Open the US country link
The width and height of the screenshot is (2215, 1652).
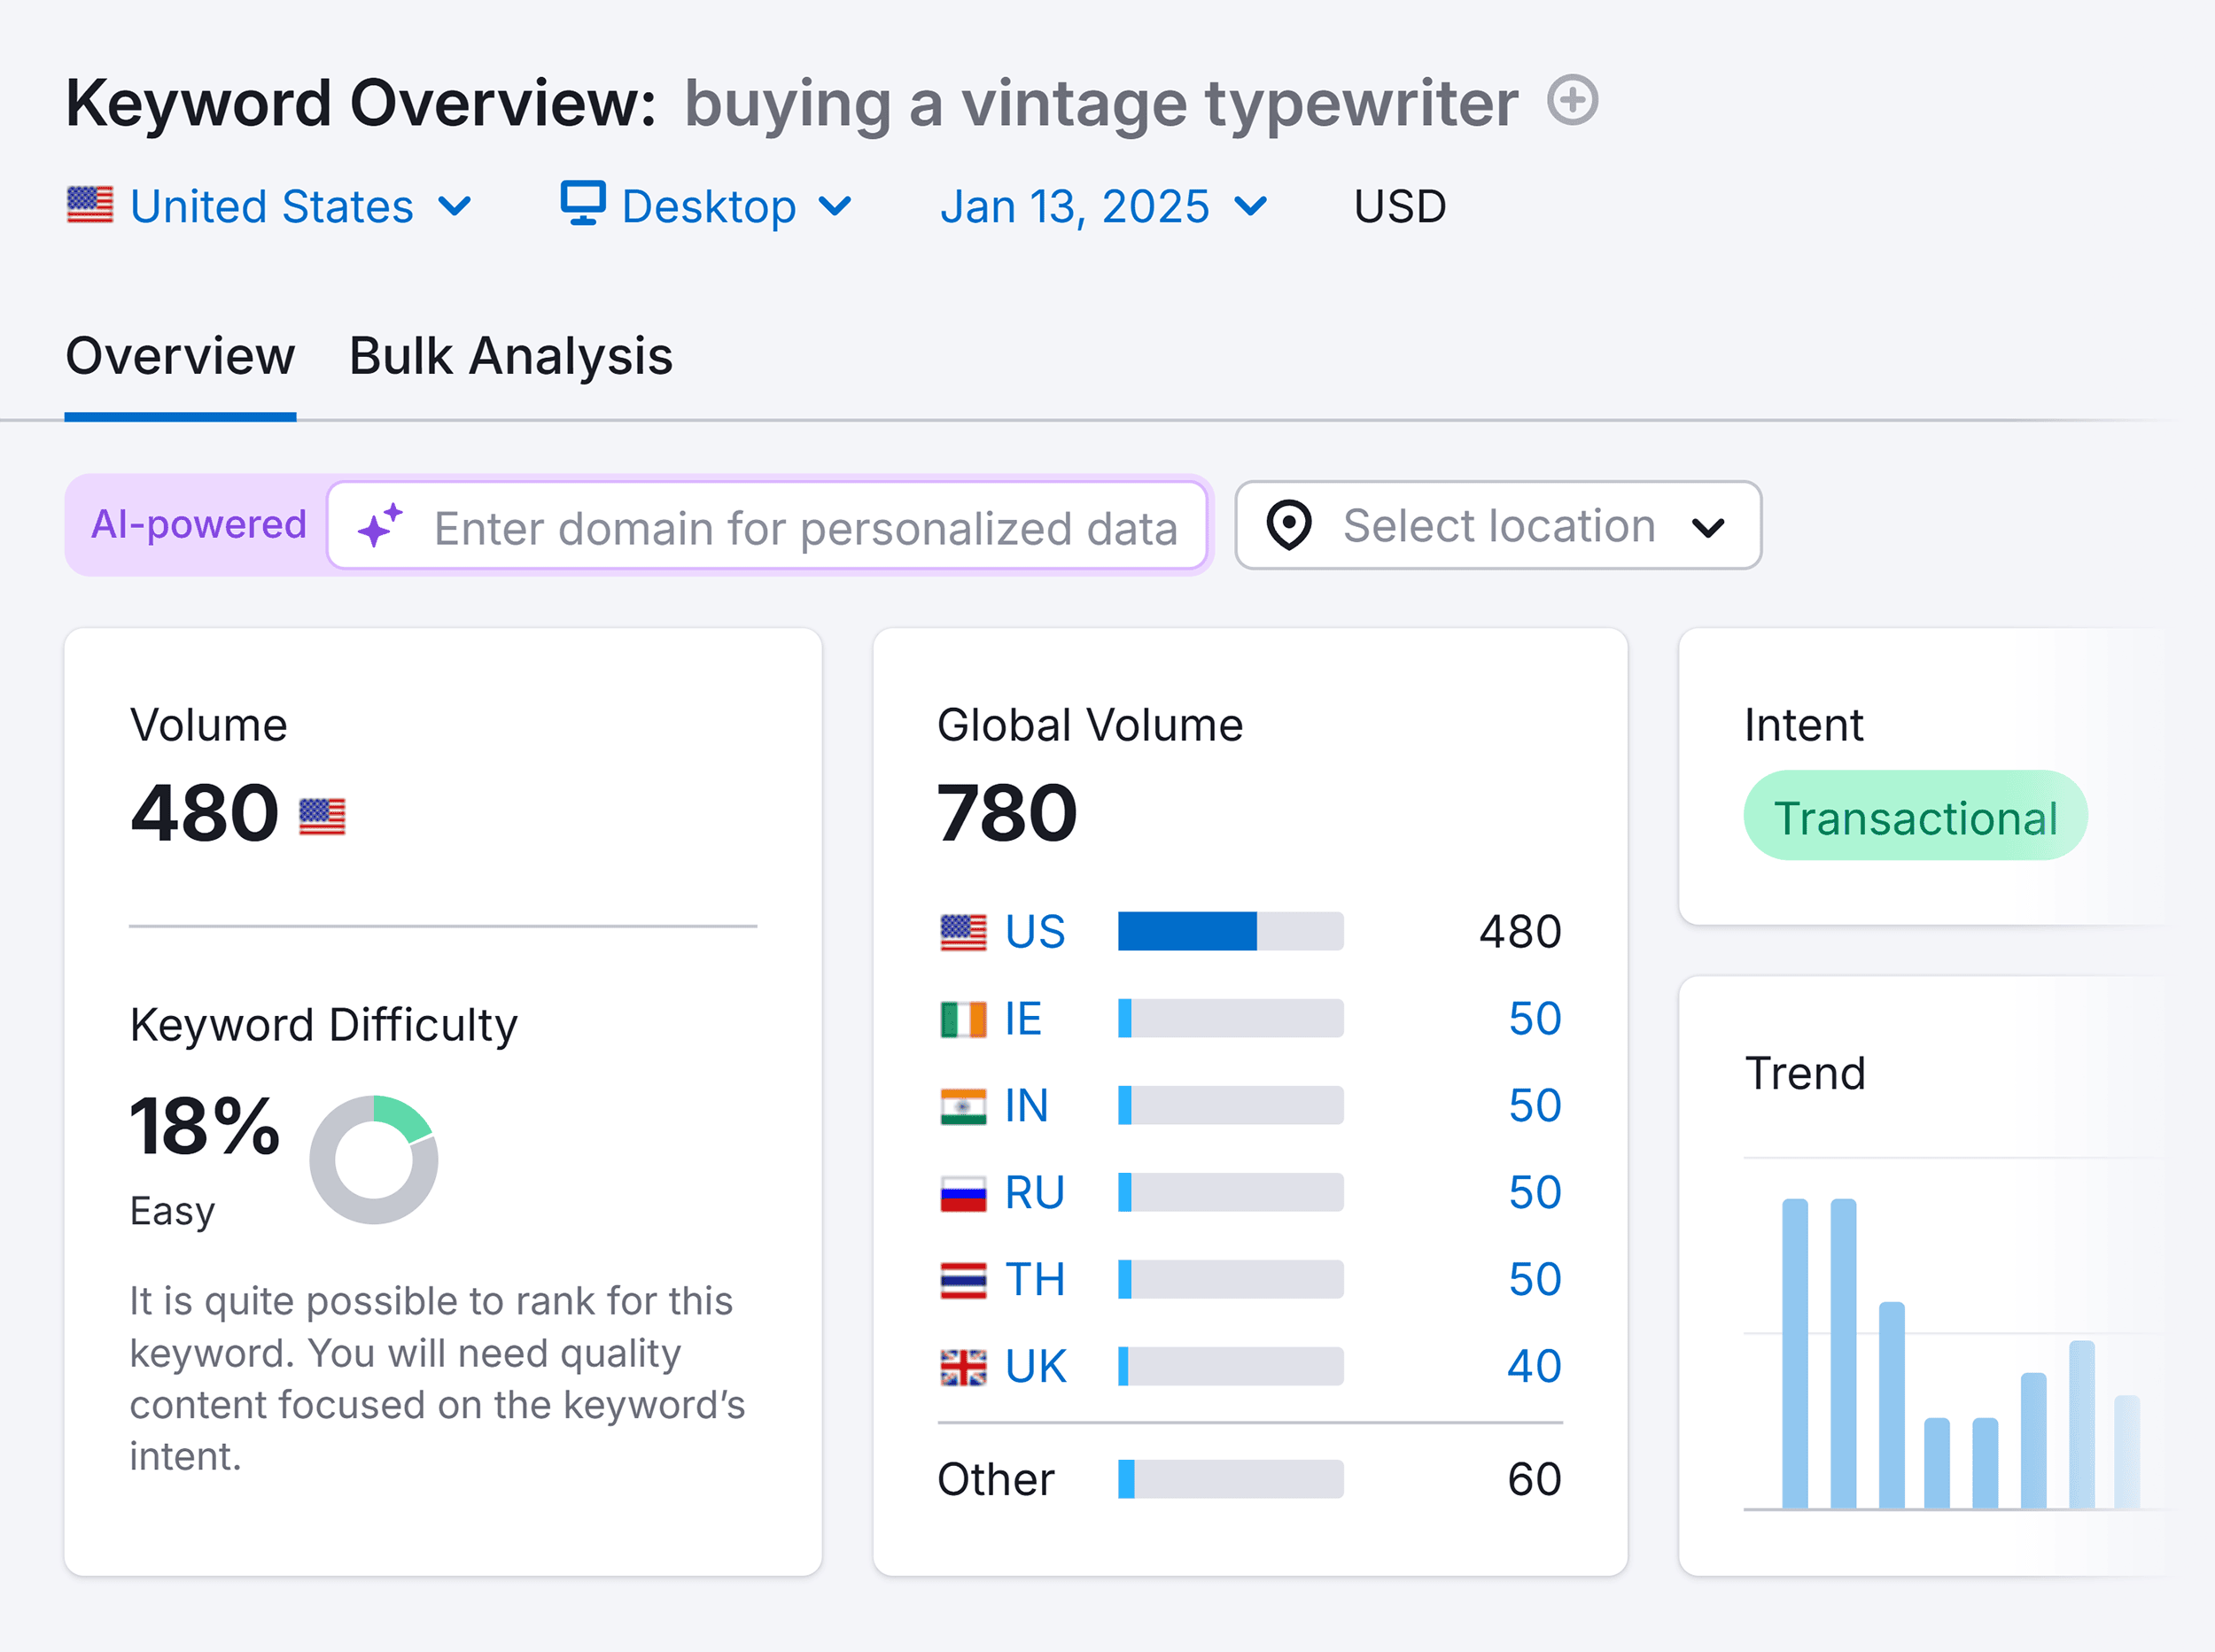click(1035, 932)
